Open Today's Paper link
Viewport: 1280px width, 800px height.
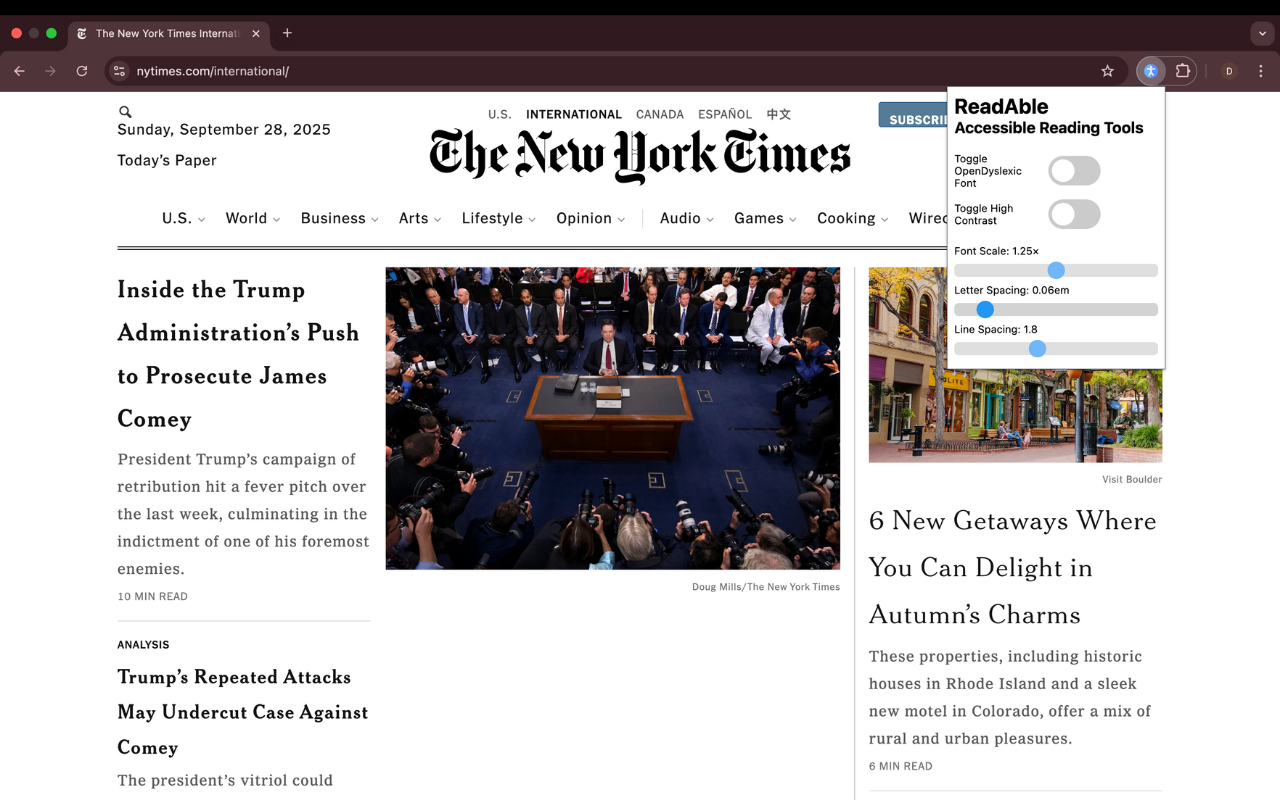coord(167,160)
